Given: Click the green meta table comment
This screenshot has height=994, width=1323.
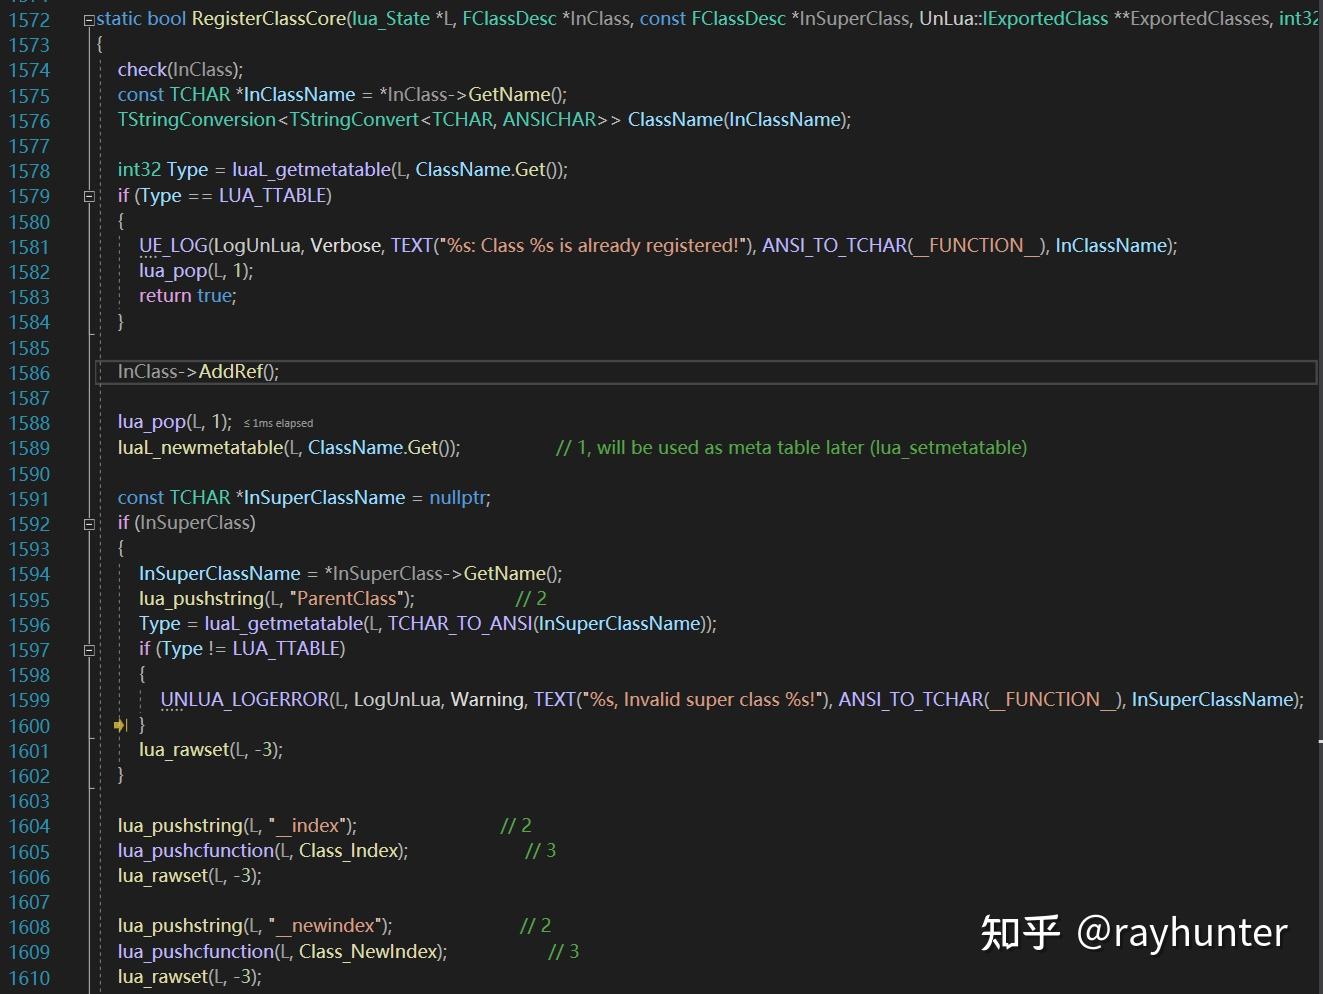Looking at the screenshot, I should (x=790, y=447).
